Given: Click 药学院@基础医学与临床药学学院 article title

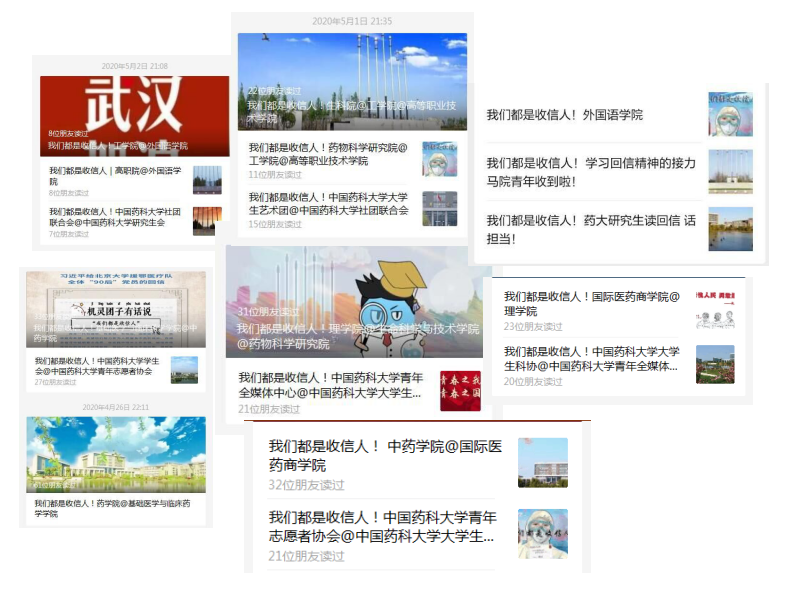Looking at the screenshot, I should (112, 509).
